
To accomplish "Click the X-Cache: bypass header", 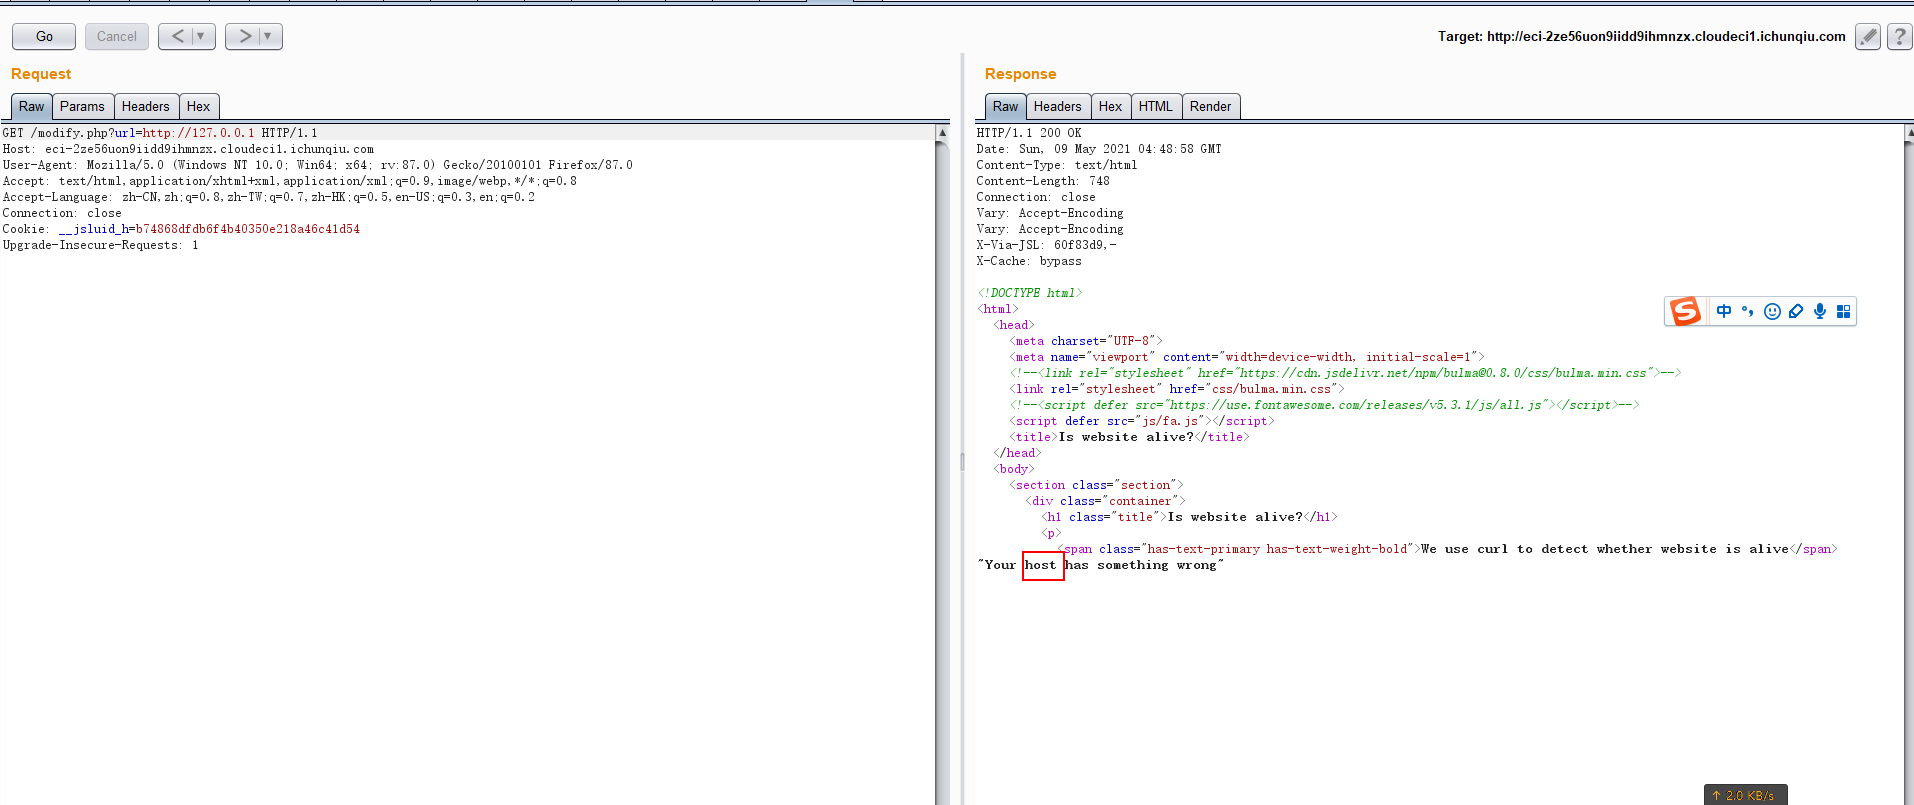I will [x=1029, y=261].
